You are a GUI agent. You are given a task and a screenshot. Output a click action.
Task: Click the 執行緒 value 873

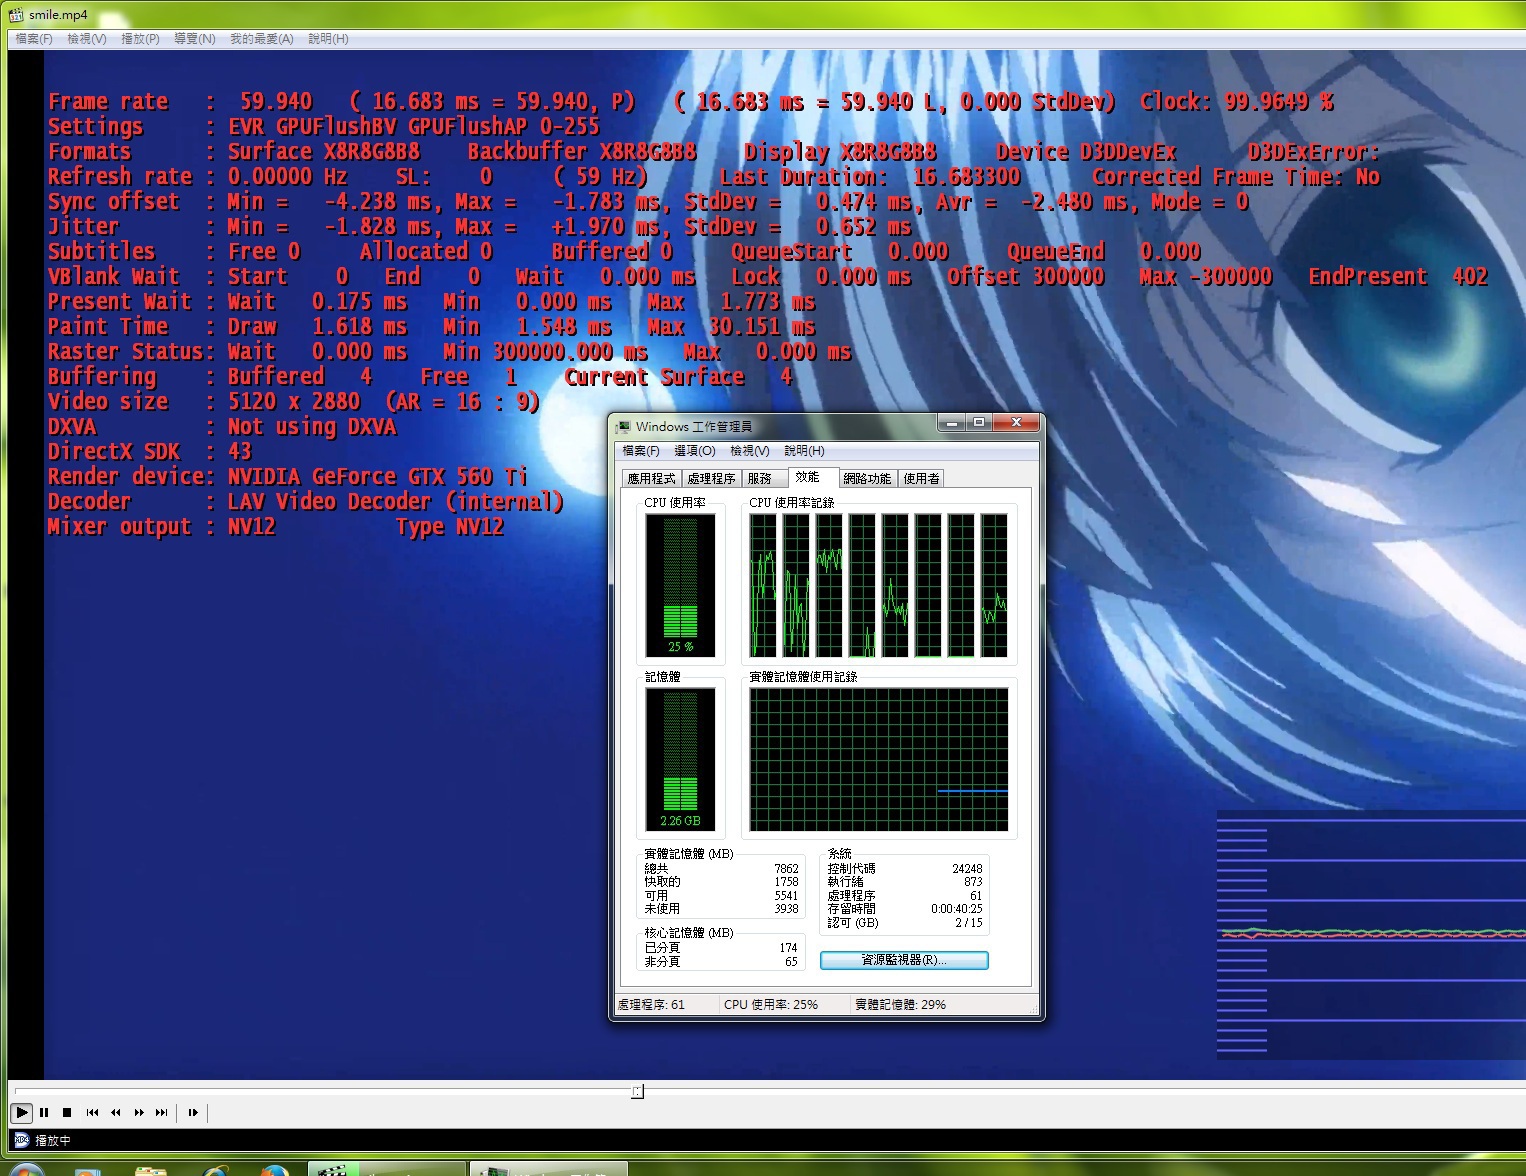pos(973,882)
